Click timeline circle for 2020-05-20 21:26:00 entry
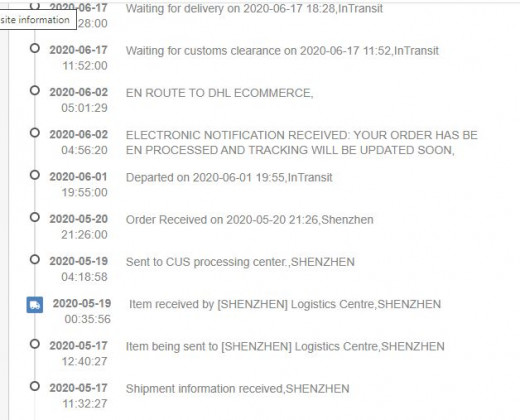 click(35, 217)
